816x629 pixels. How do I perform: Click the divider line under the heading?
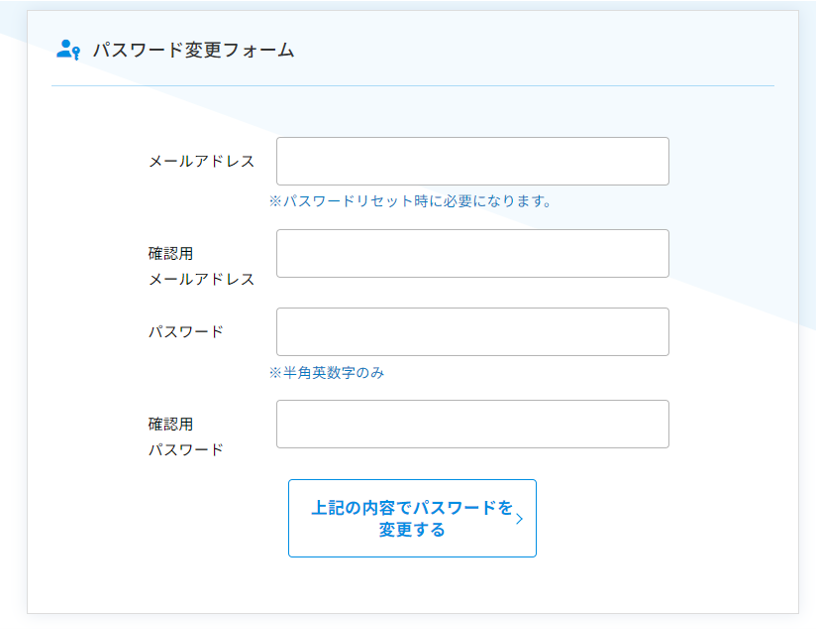pos(413,85)
